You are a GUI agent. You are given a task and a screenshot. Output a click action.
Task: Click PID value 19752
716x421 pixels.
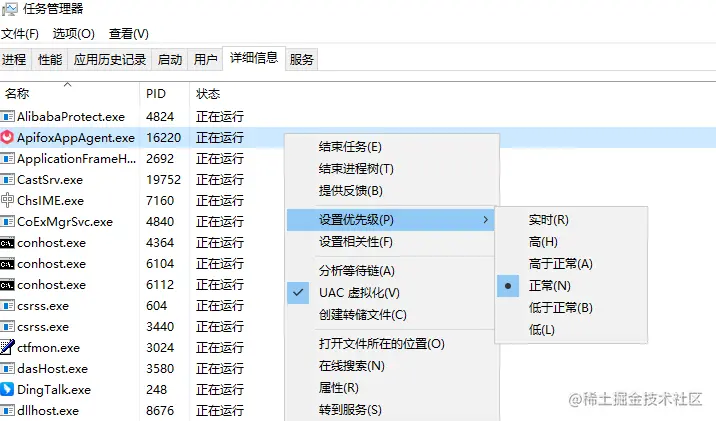point(163,180)
